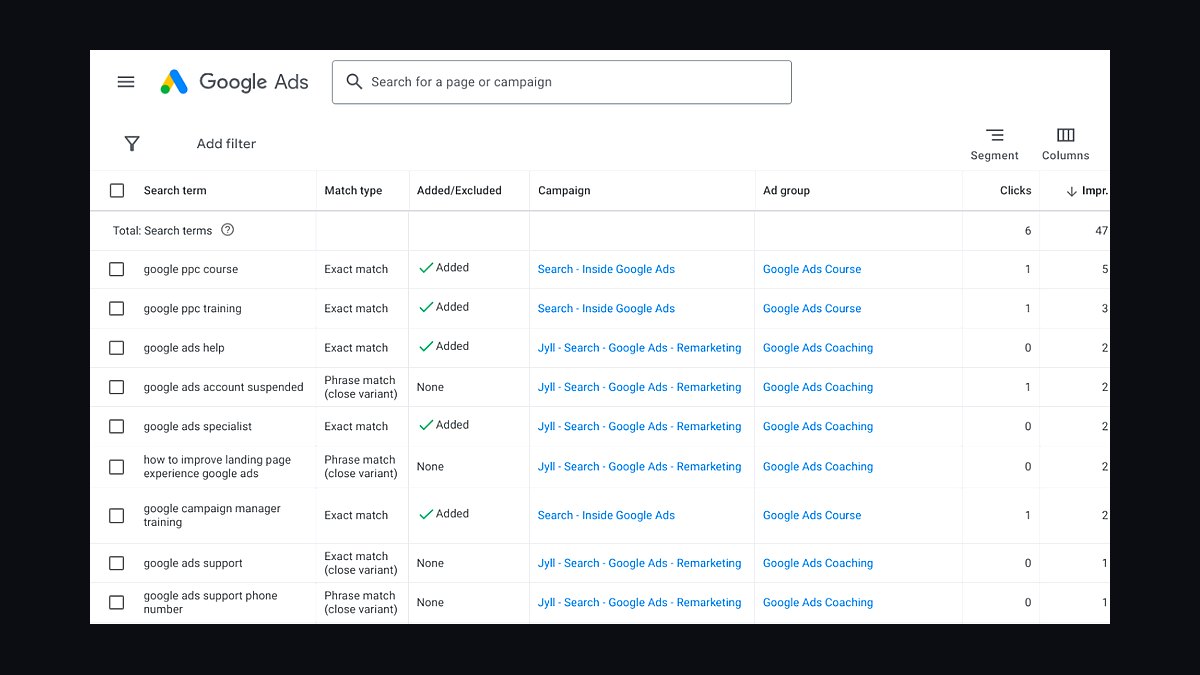This screenshot has height=675, width=1200.
Task: Tick the google ads specialist checkbox
Action: coord(117,426)
